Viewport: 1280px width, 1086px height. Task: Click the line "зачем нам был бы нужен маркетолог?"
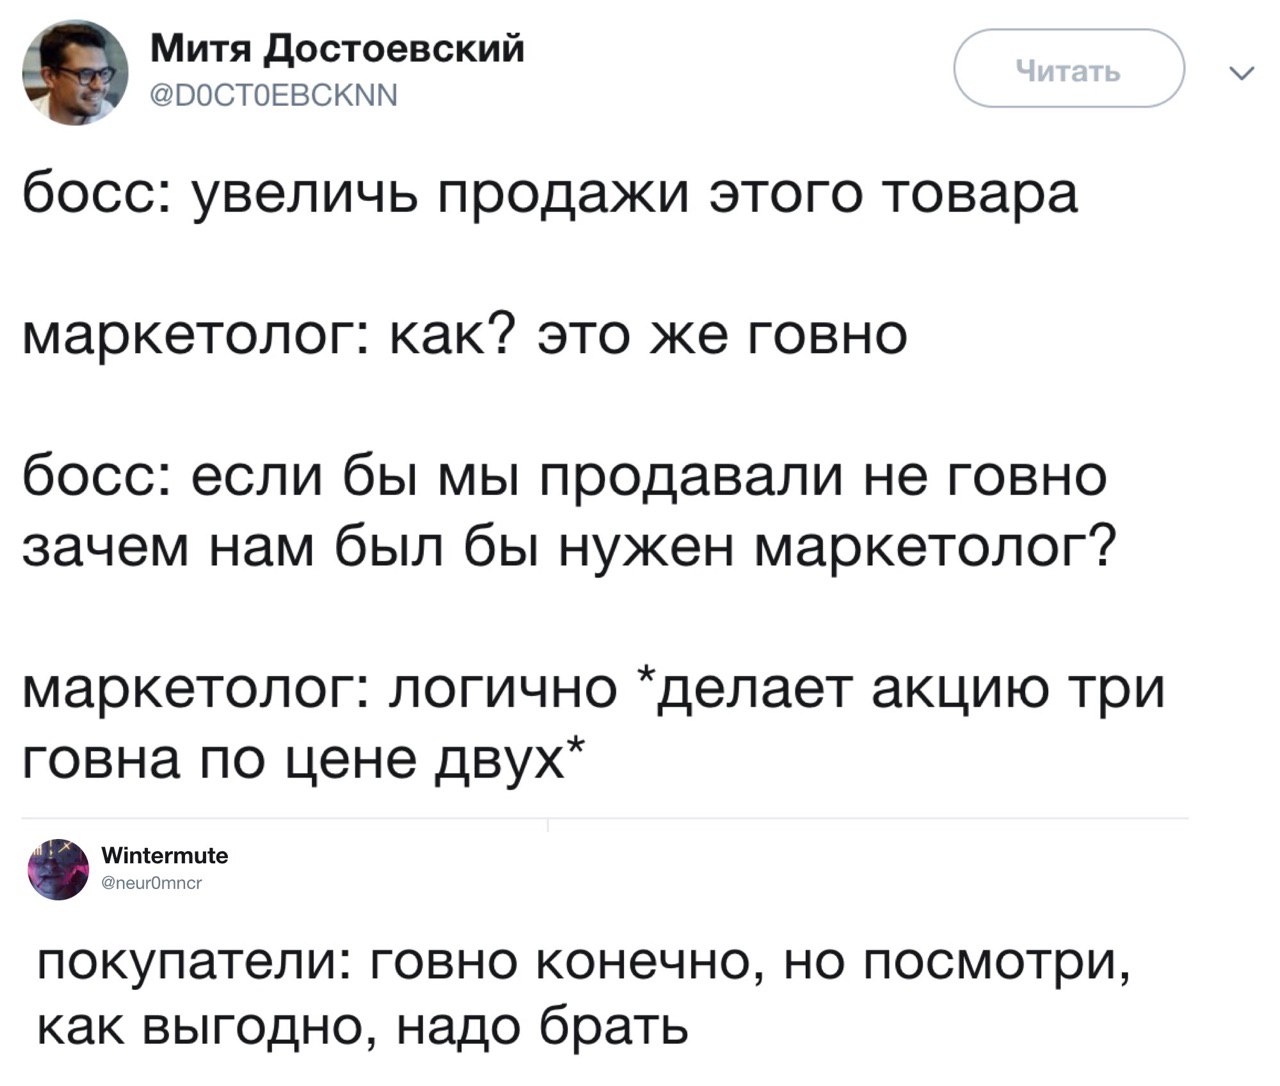pyautogui.click(x=569, y=547)
